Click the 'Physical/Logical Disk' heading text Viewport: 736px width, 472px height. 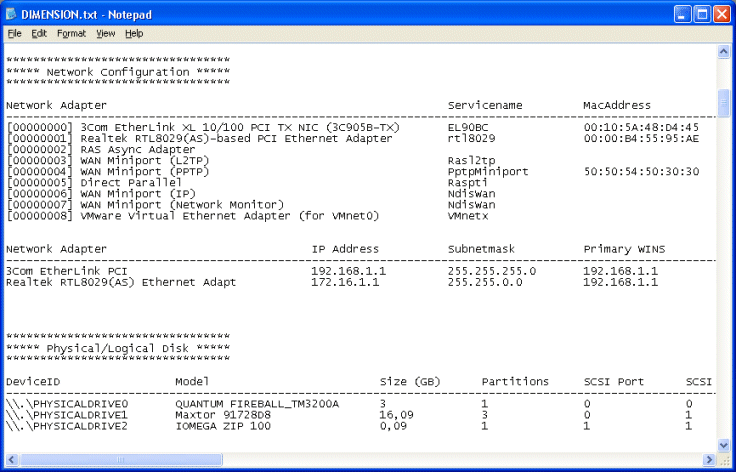[x=118, y=348]
